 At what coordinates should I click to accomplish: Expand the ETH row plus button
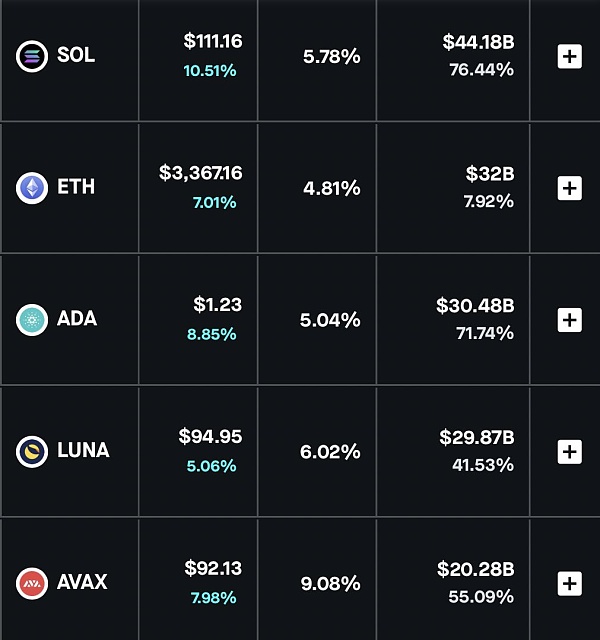(x=569, y=187)
